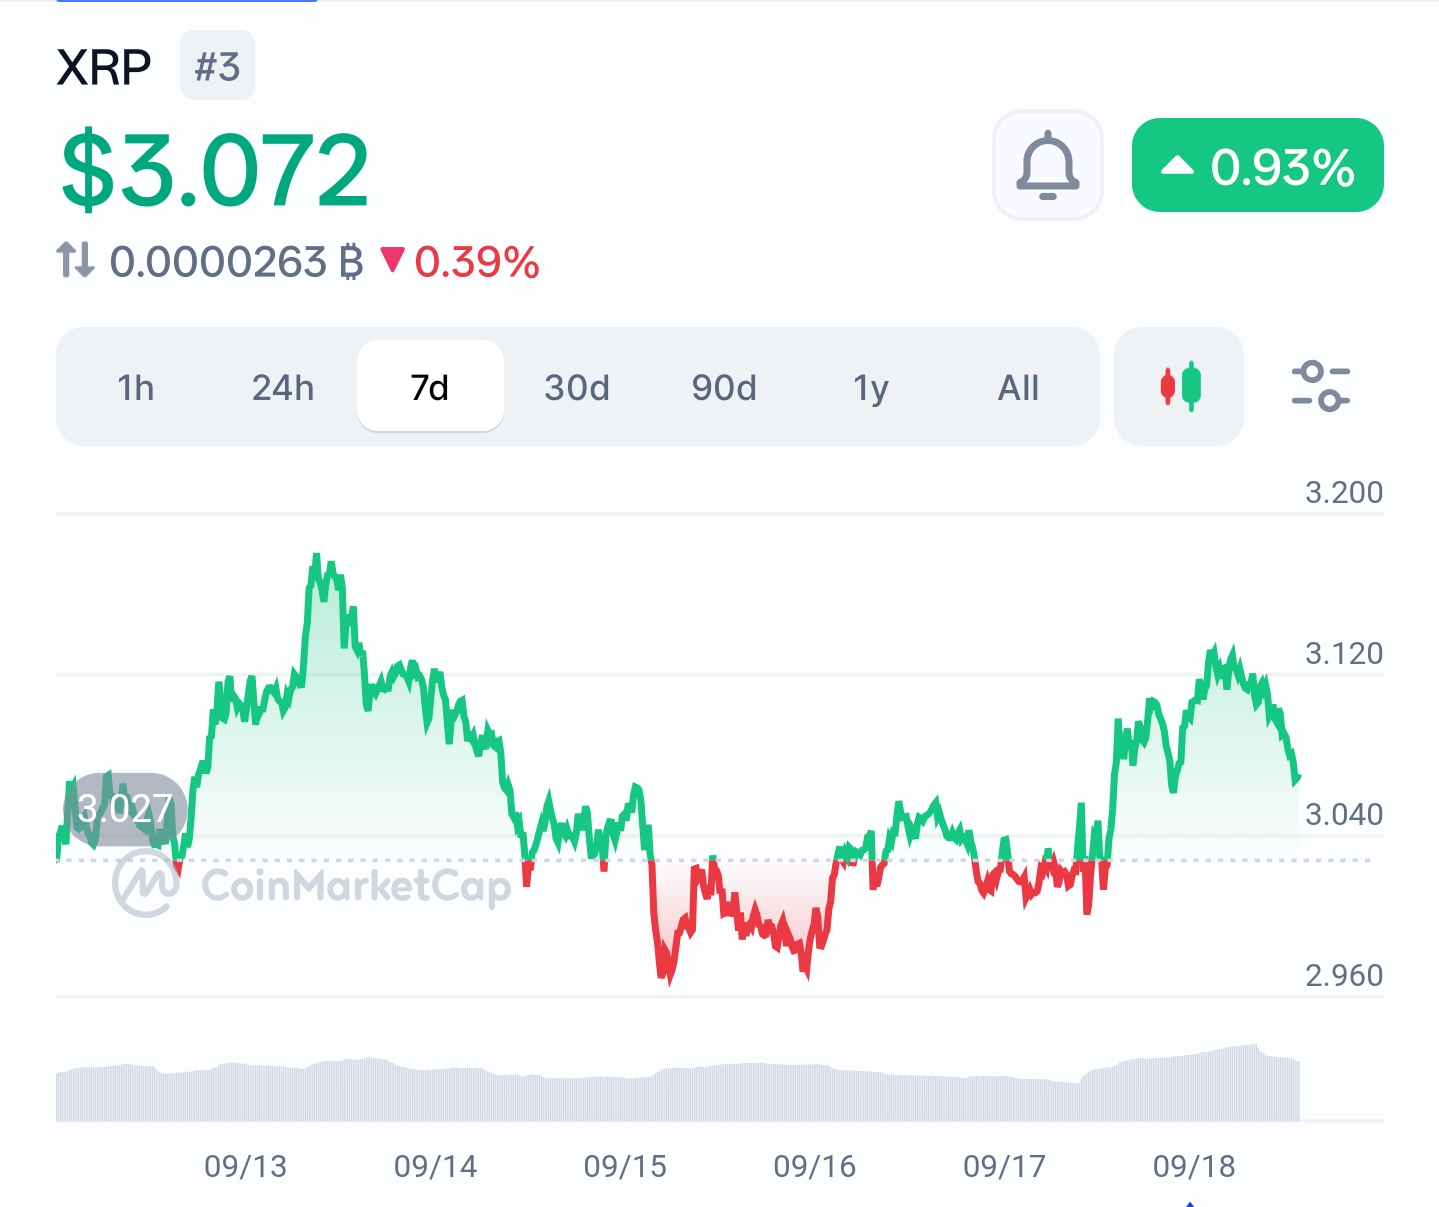Tap the 09/15 date marker

[625, 1166]
